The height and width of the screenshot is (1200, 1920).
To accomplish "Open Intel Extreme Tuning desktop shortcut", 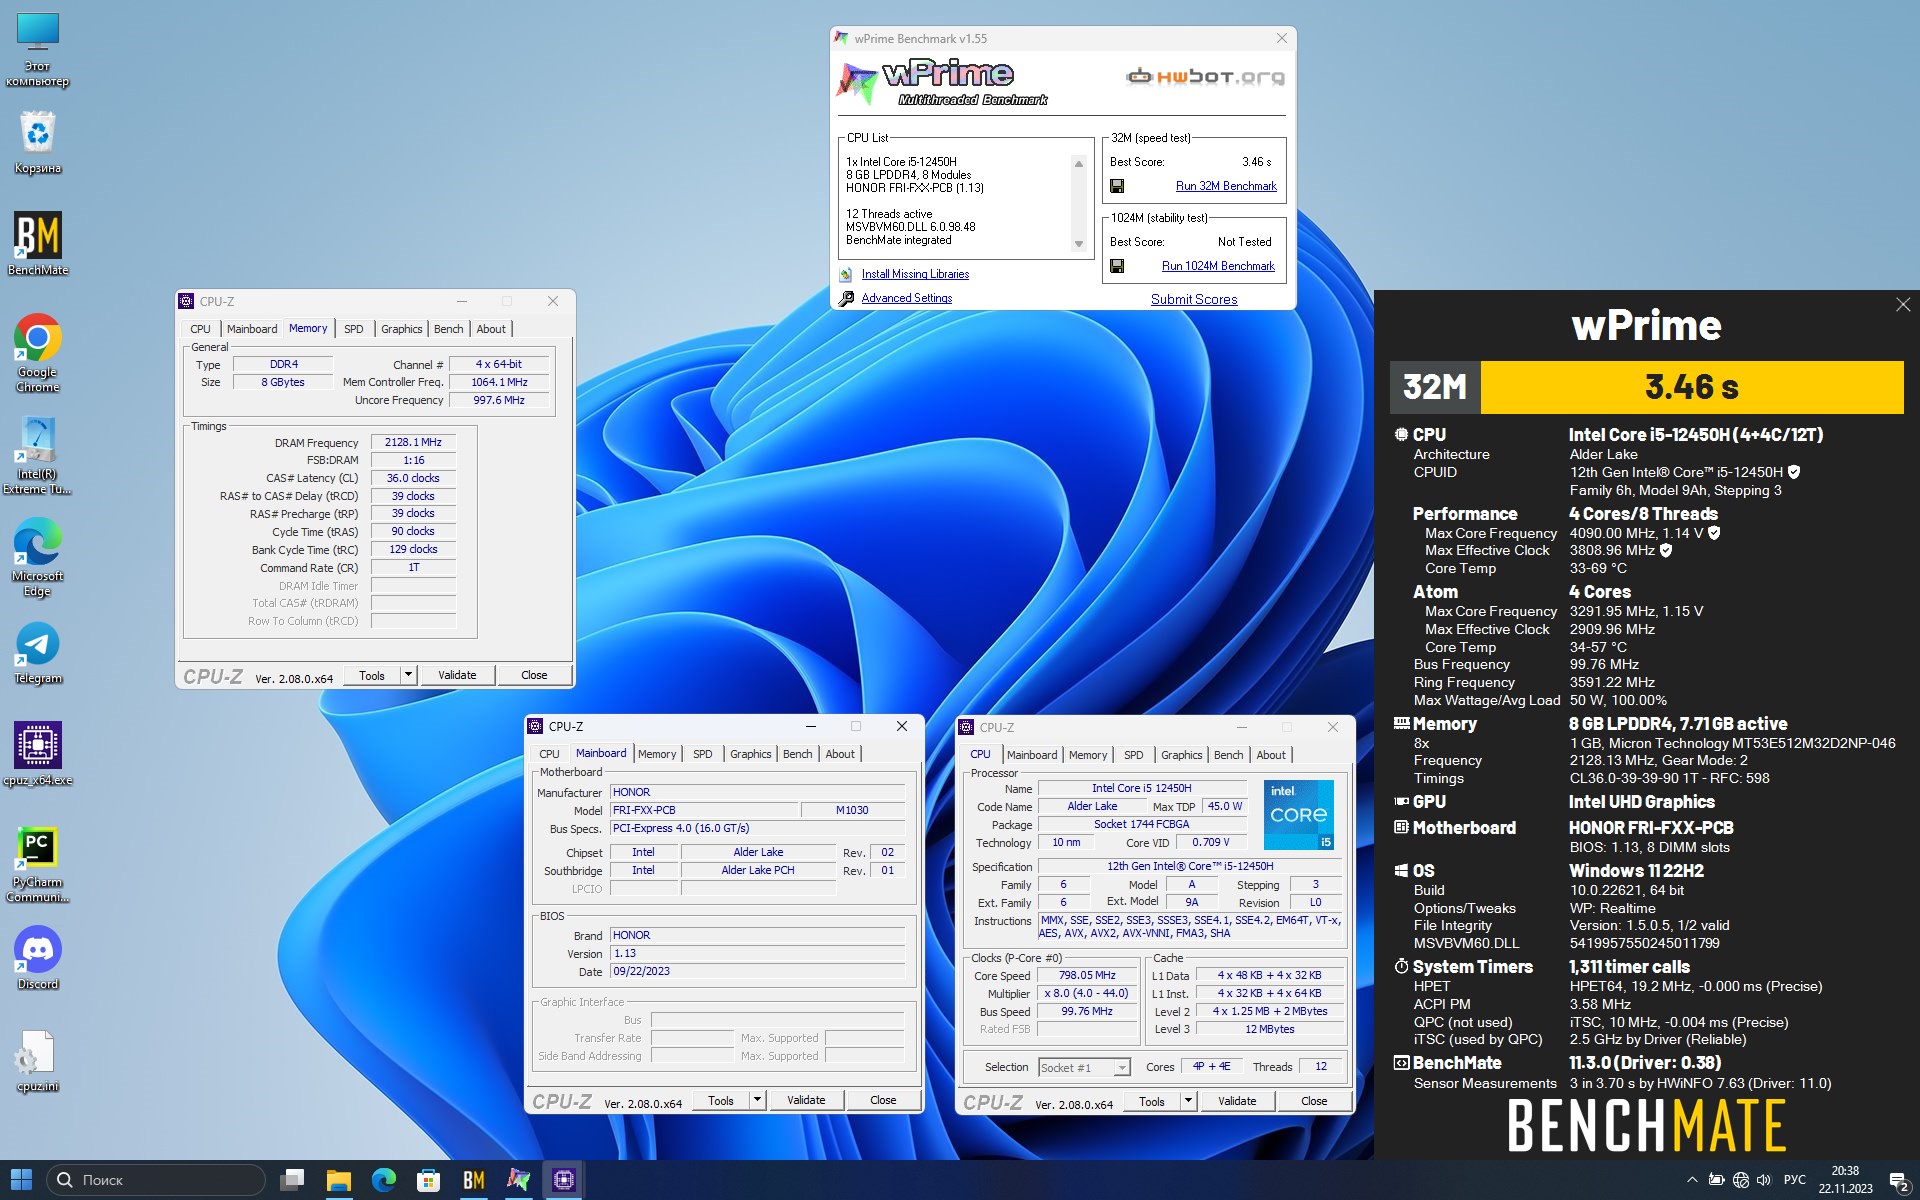I will click(38, 456).
